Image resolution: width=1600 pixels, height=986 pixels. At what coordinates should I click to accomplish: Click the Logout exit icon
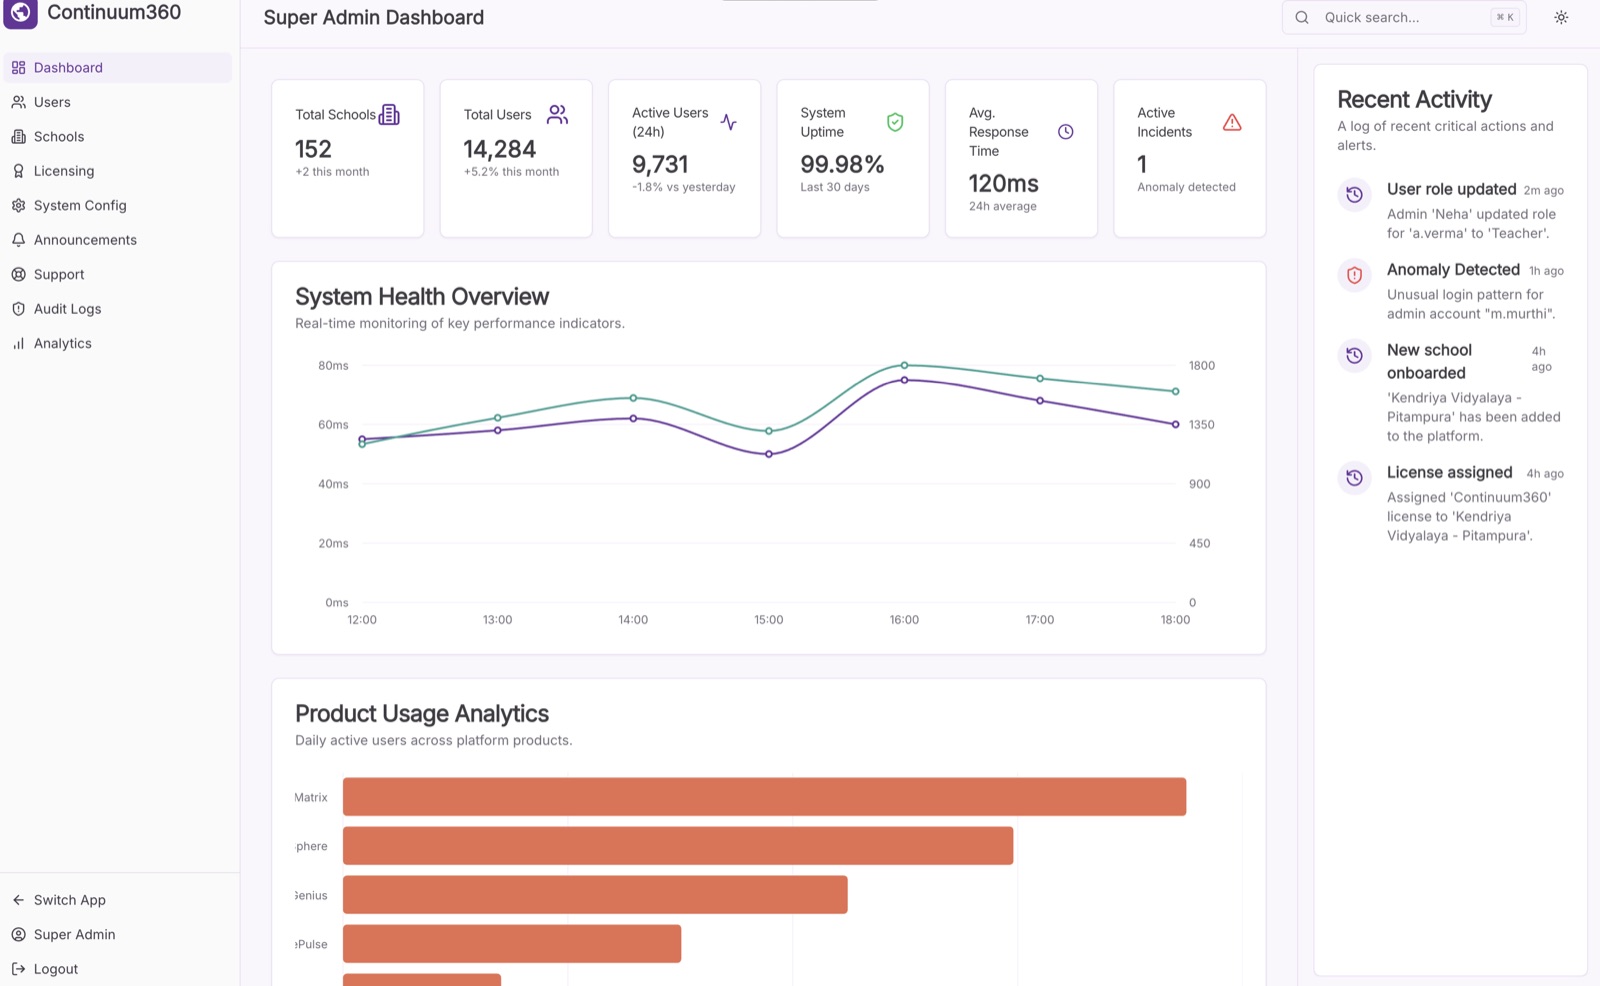click(18, 969)
